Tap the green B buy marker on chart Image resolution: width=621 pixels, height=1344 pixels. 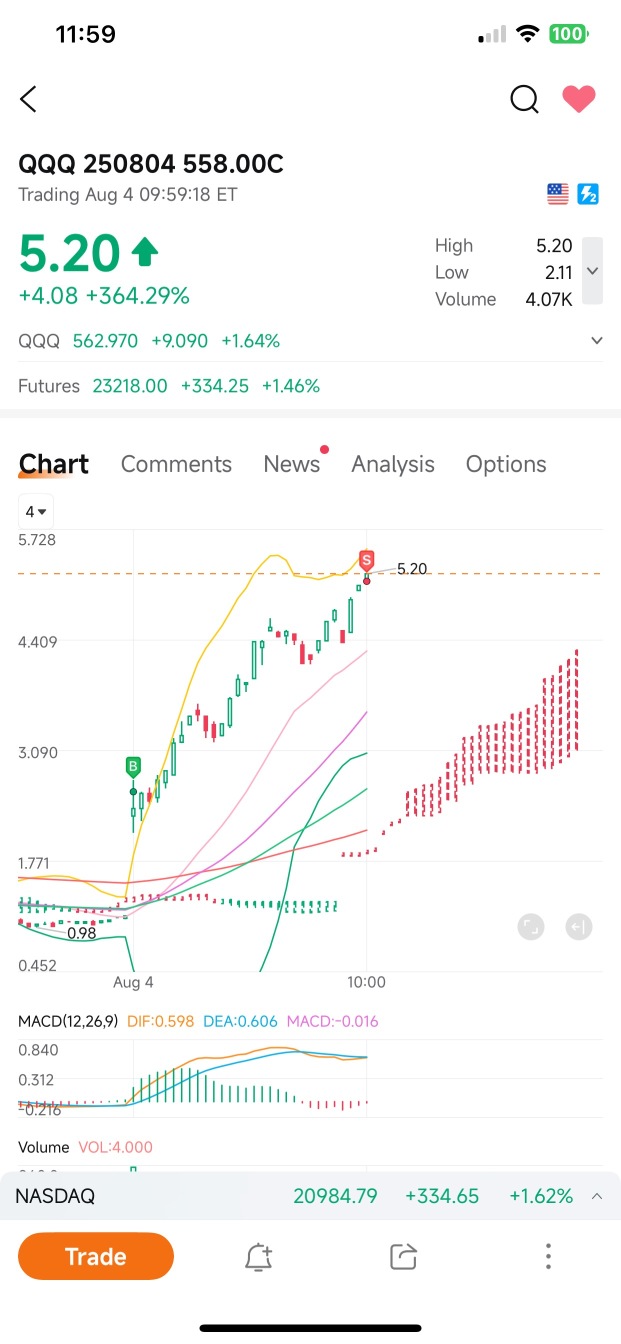coord(132,768)
